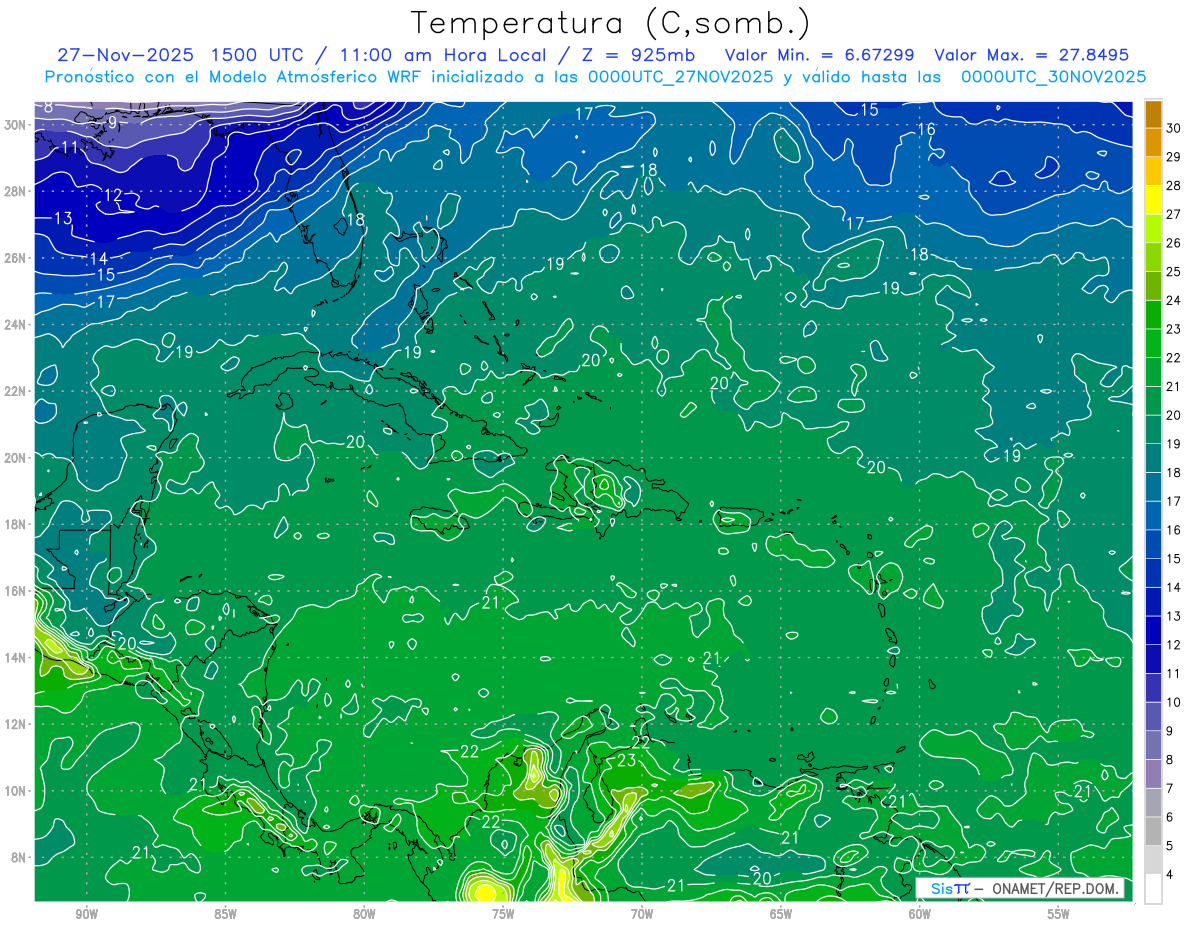Click the "SisTT - ONAMET/REP.DOM." credit box
1200x927 pixels.
point(1022,888)
